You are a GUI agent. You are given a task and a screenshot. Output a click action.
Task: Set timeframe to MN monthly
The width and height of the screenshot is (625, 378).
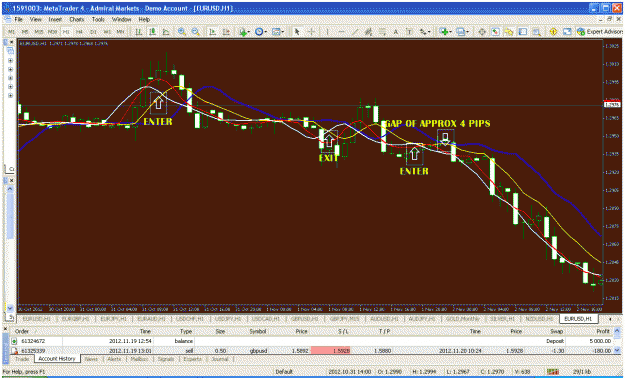pos(120,32)
